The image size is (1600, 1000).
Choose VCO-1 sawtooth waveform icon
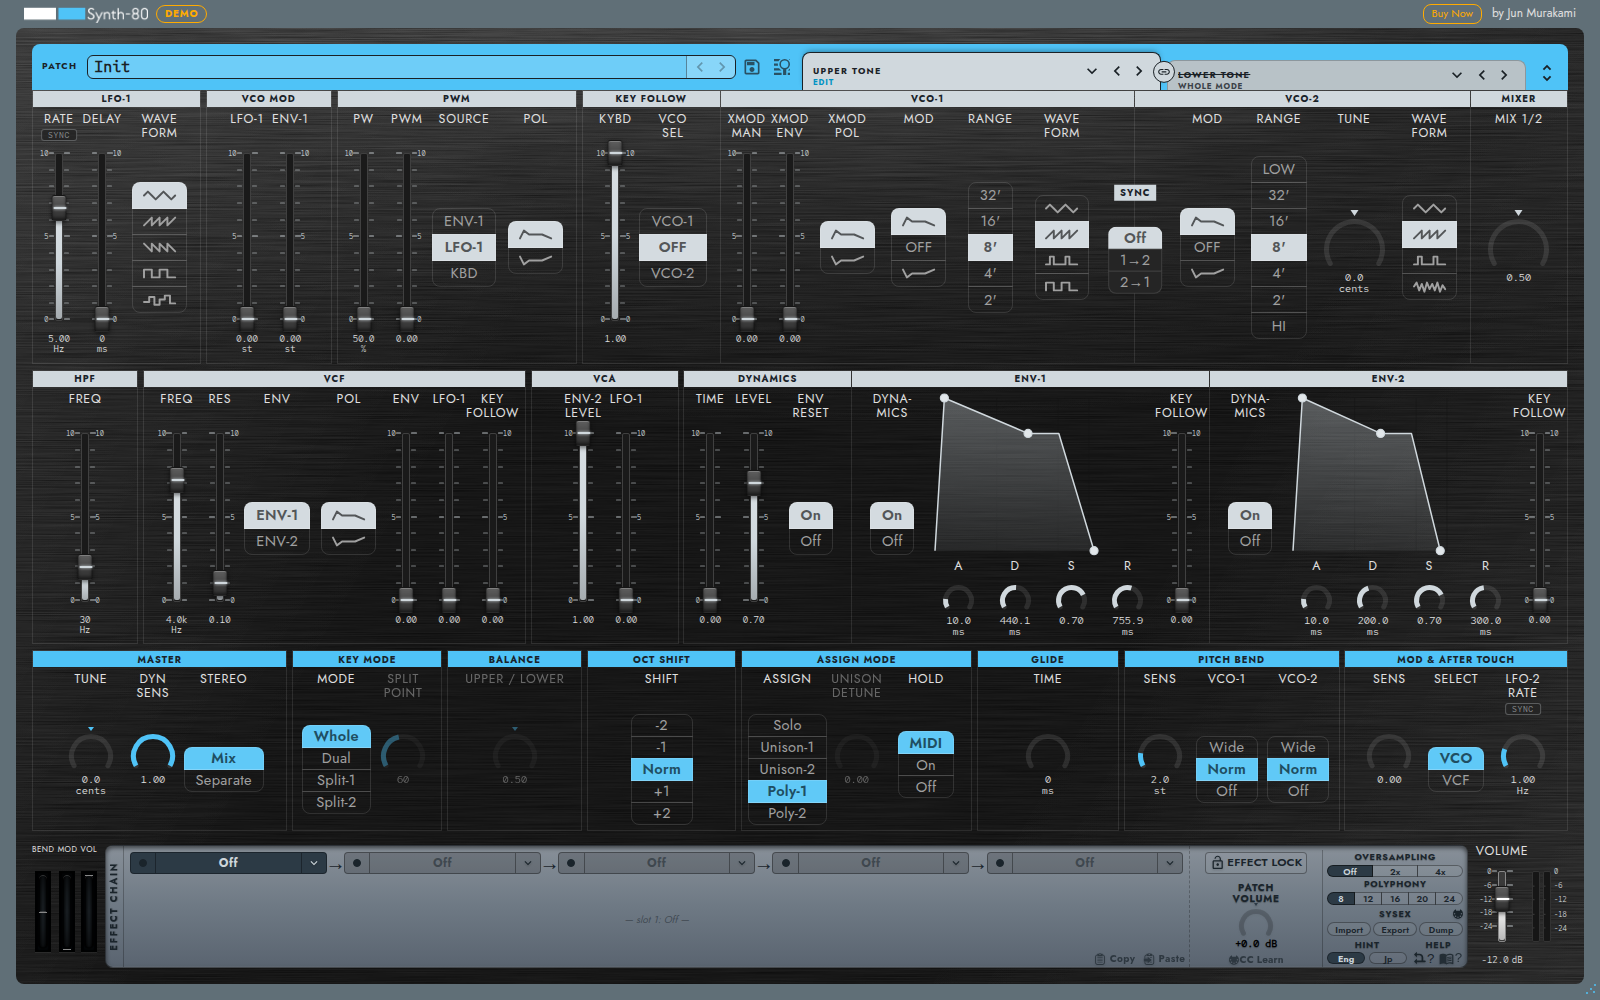[x=1062, y=234]
